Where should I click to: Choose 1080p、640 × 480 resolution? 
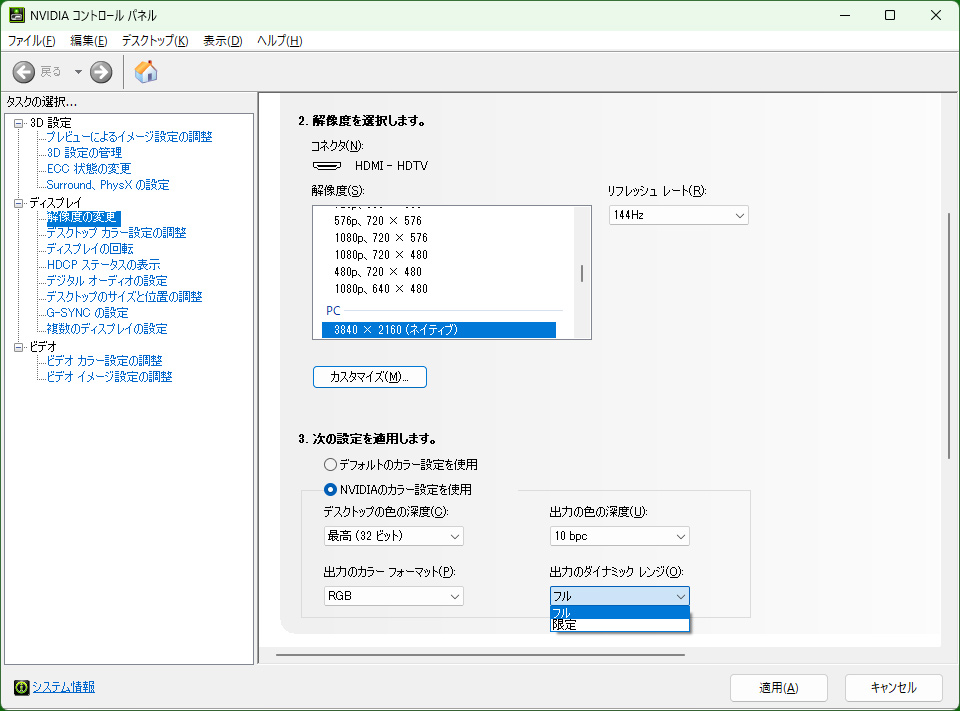coord(381,289)
